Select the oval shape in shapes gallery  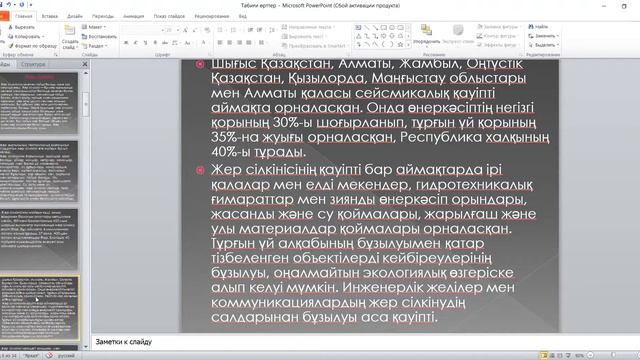point(392,27)
